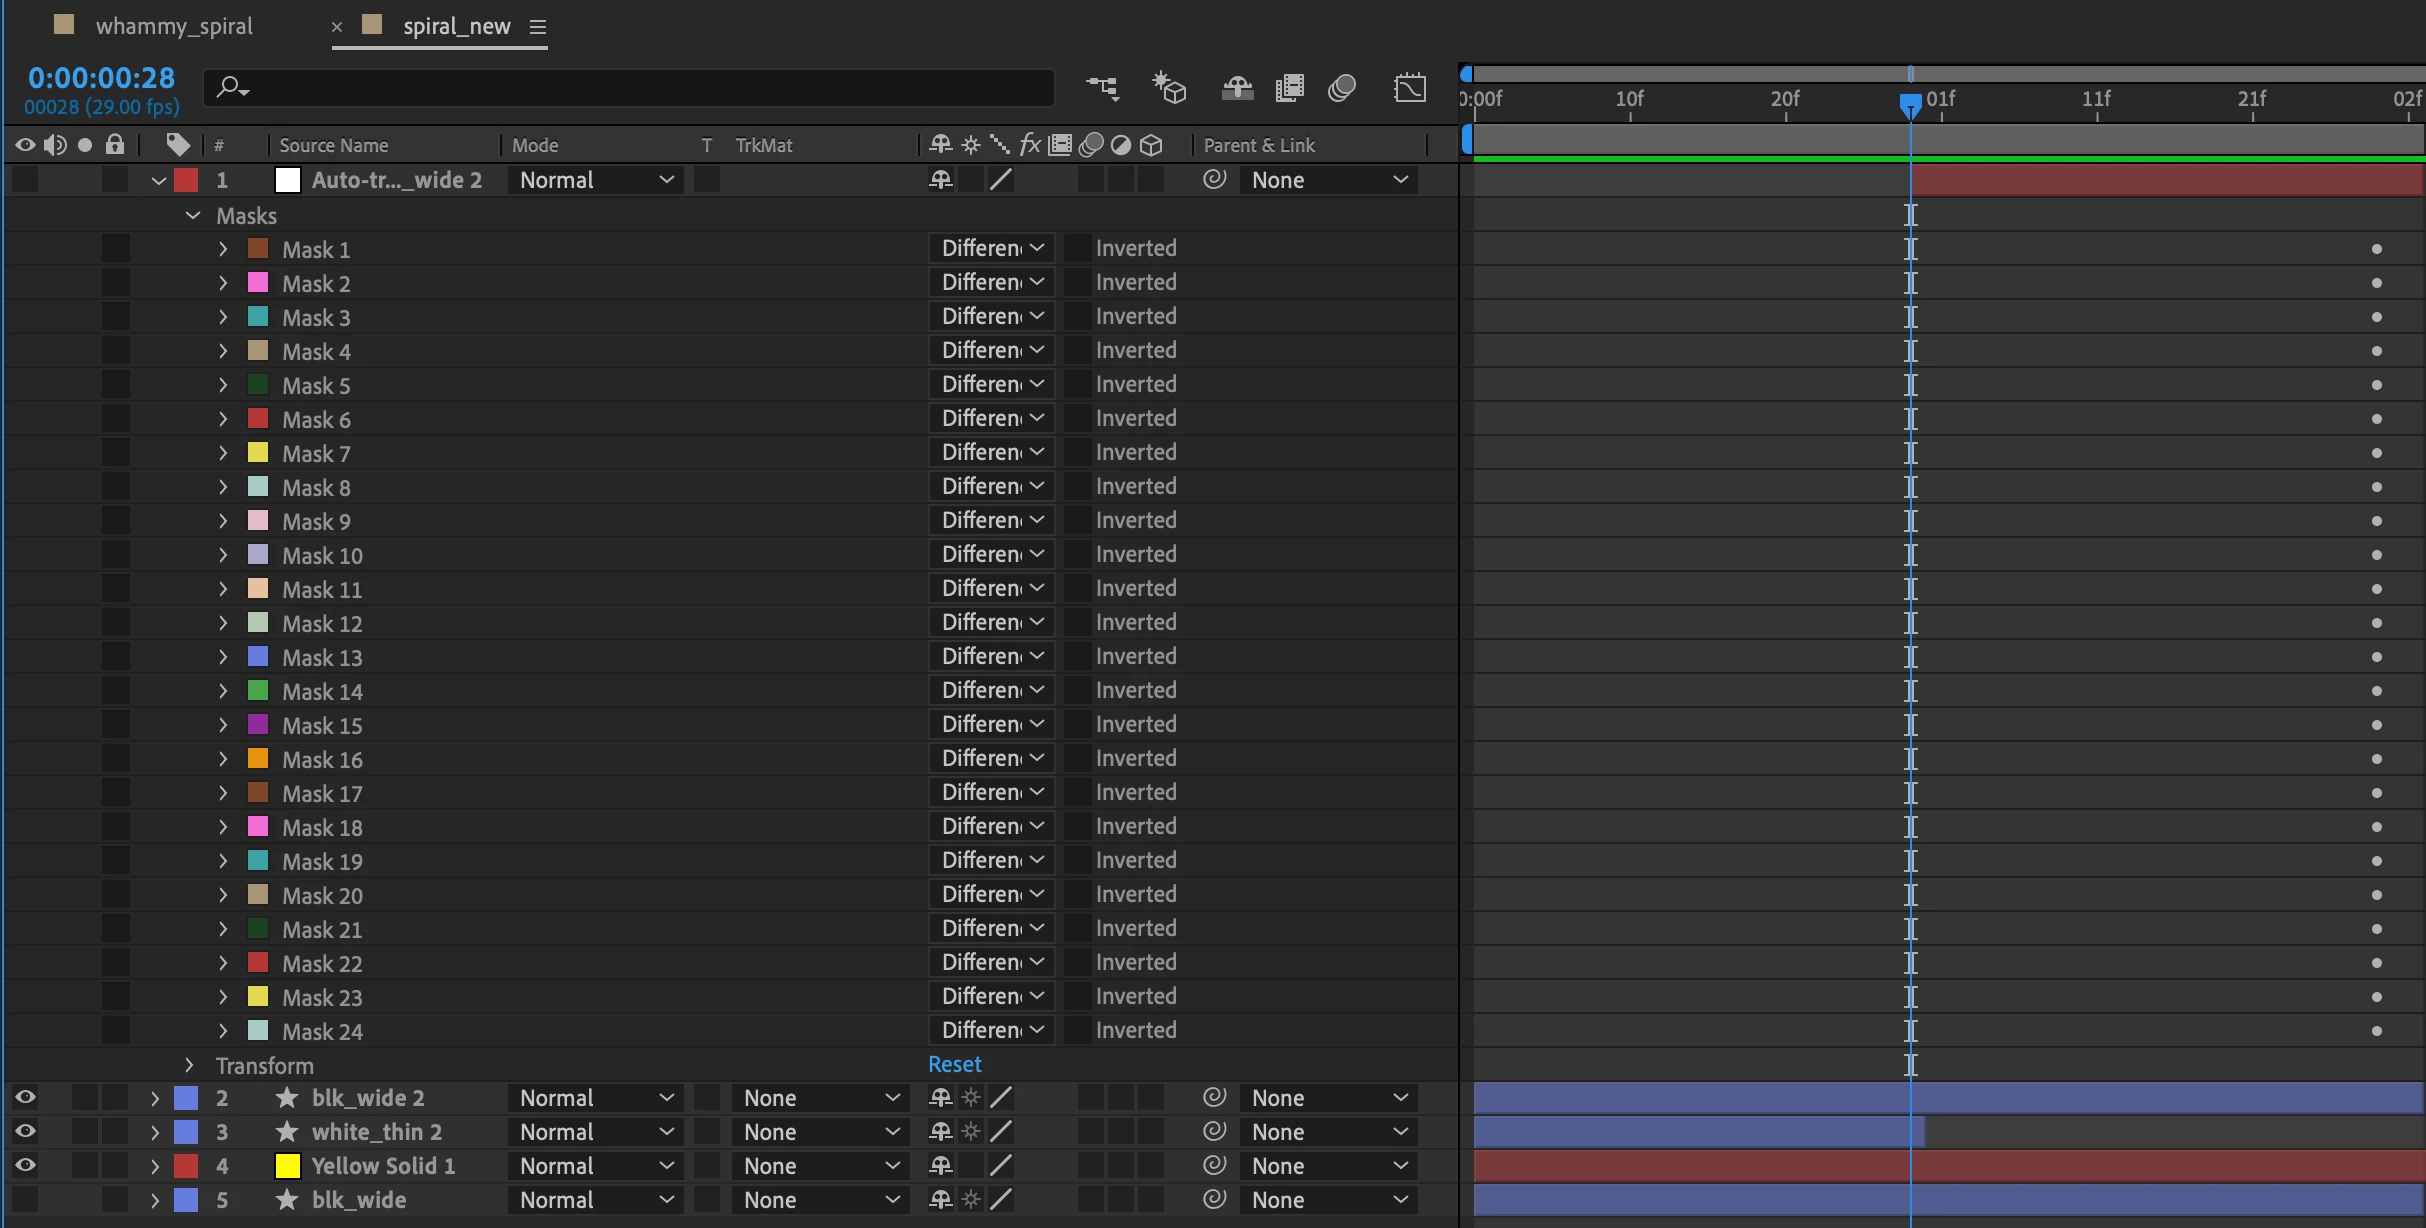2426x1228 pixels.
Task: Enable Frame Blending icon in timeline toolbar
Action: click(x=1290, y=88)
